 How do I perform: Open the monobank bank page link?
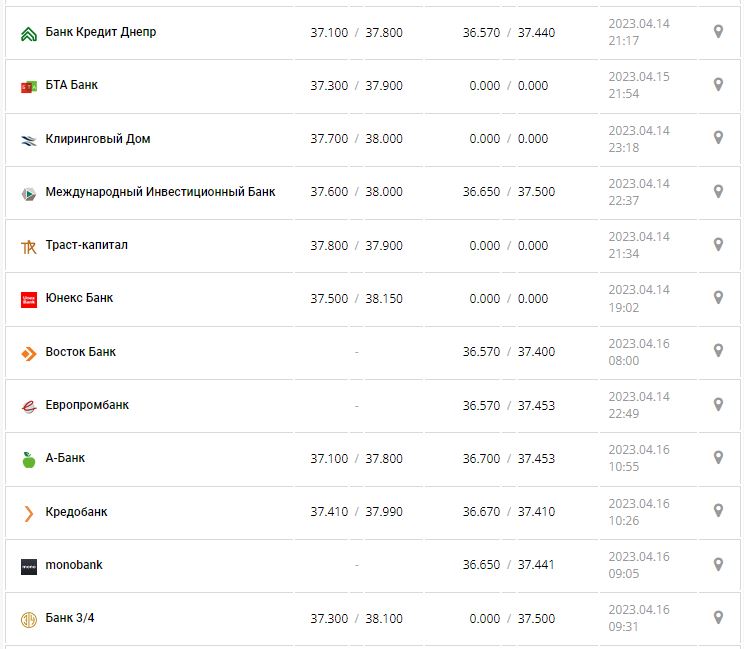[74, 565]
